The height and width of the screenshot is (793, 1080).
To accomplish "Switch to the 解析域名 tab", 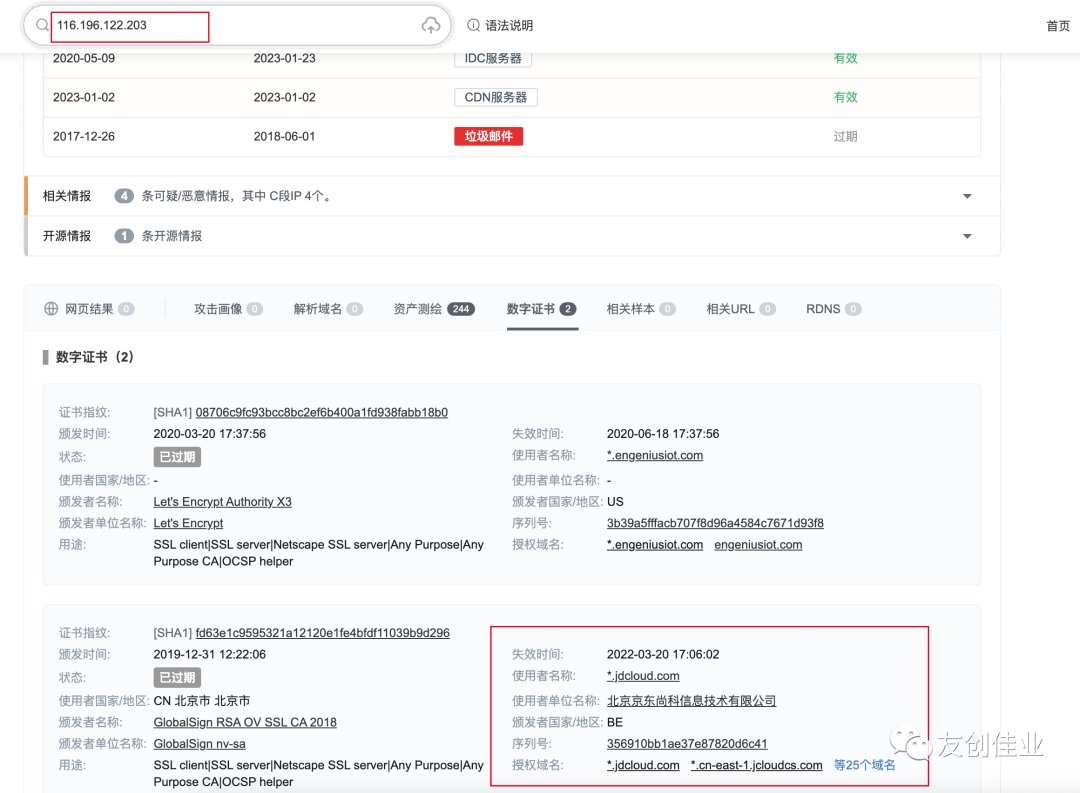I will click(328, 309).
